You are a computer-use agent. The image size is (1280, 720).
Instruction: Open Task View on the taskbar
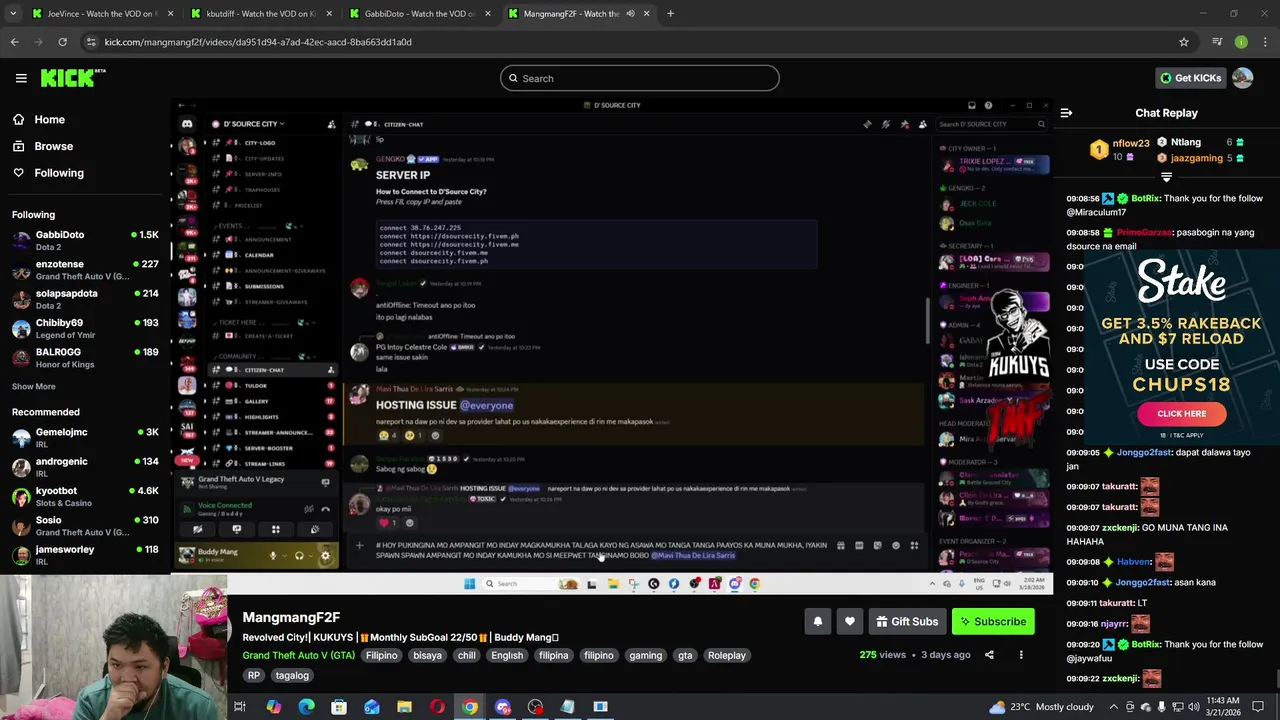240,707
